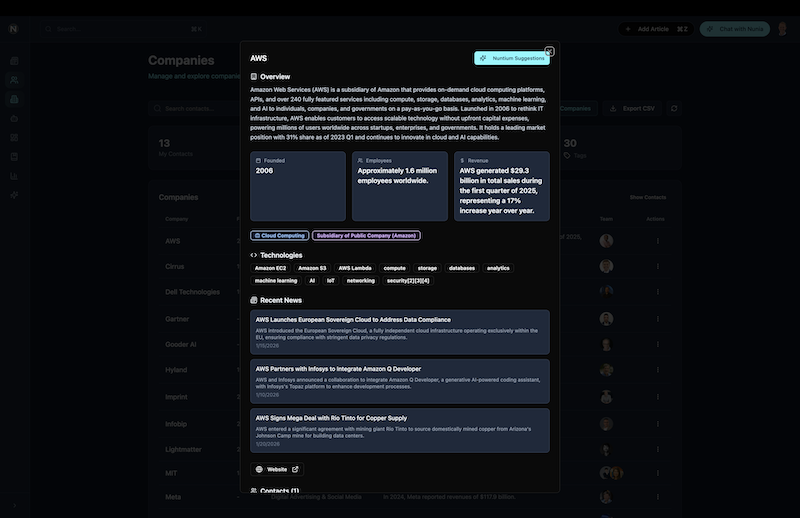
Task: Select the analytics technology chip
Action: point(498,268)
